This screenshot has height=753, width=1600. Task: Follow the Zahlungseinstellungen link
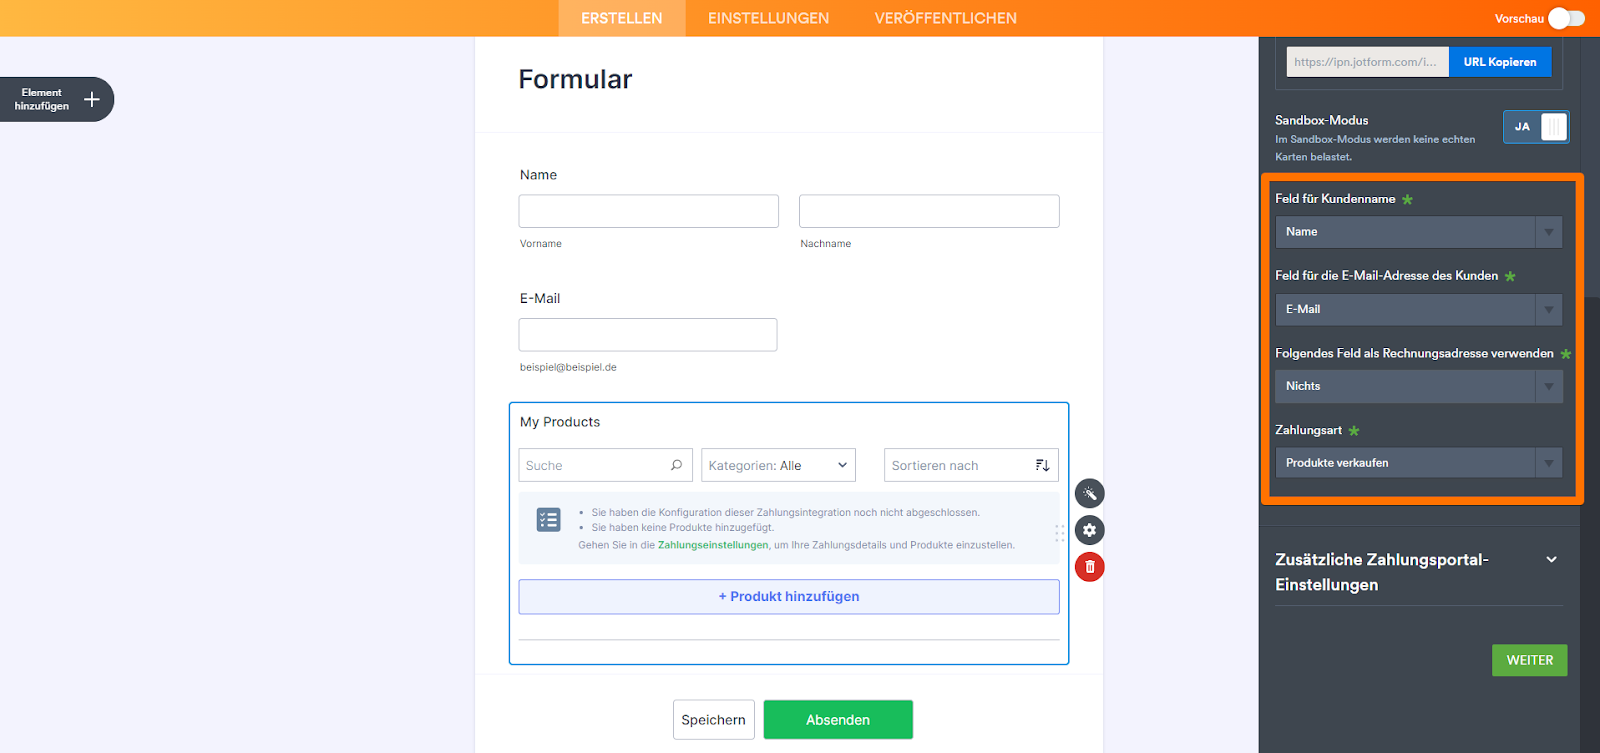tap(713, 545)
